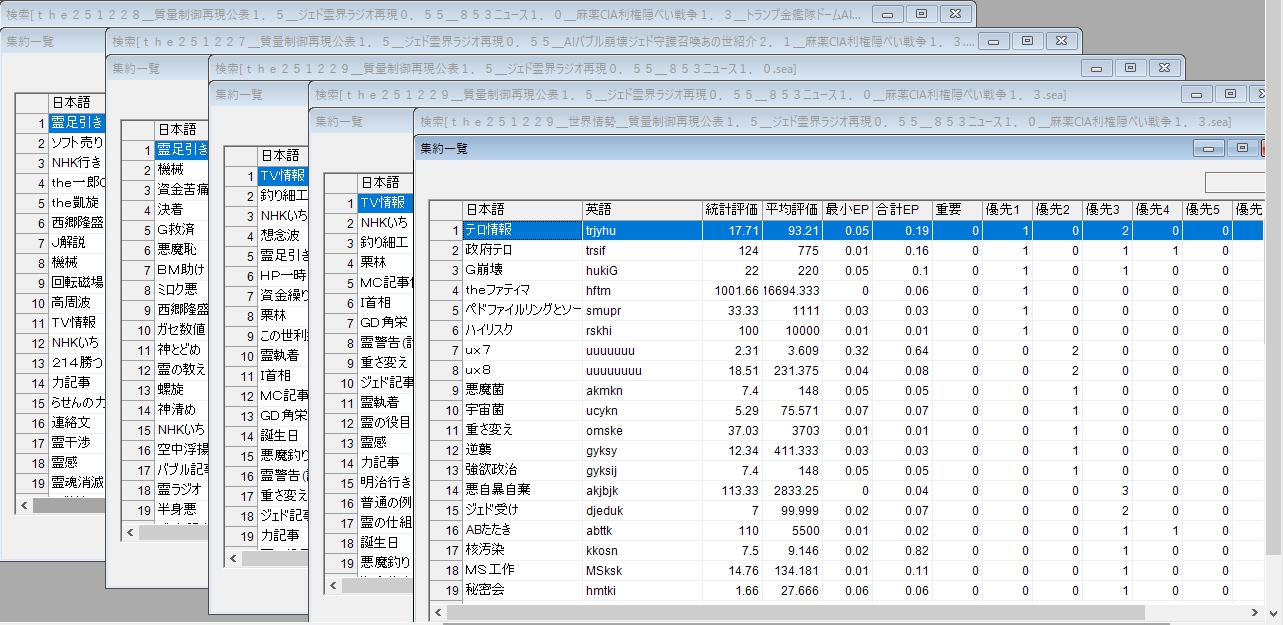Viewport: 1283px width, 625px height.
Task: Maximize the the251227 search window
Action: coord(1027,41)
